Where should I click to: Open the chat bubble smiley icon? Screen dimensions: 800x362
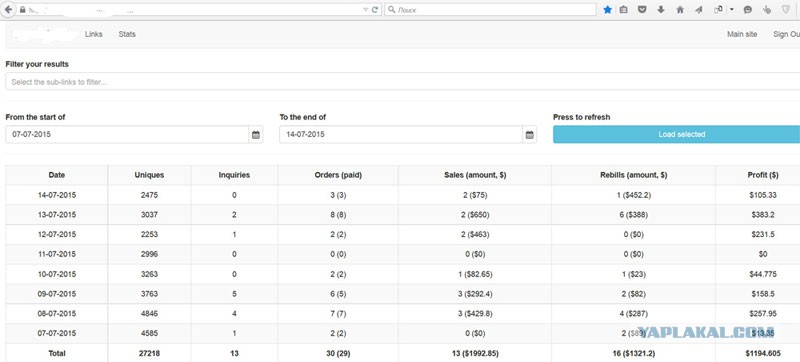coord(747,10)
